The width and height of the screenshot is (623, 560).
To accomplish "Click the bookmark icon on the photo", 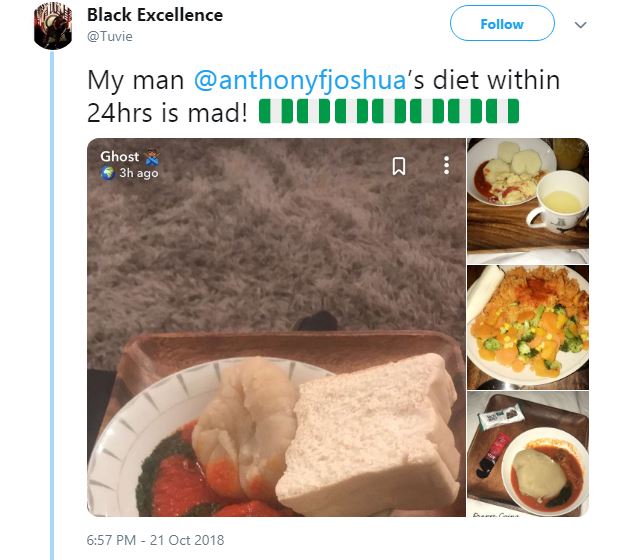I will click(x=398, y=166).
